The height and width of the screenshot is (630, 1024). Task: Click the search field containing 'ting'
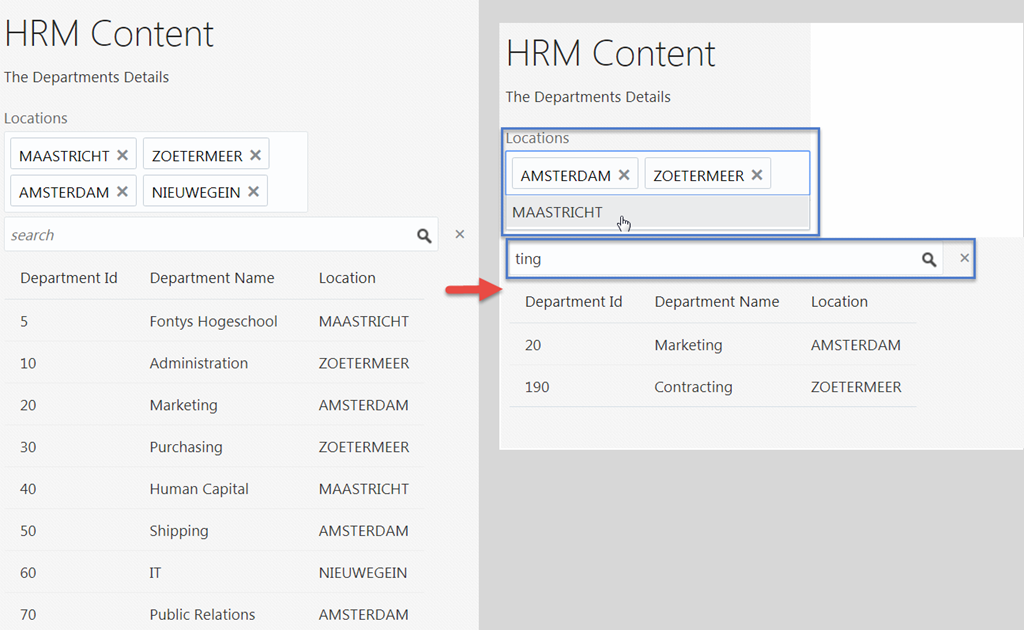tap(710, 259)
